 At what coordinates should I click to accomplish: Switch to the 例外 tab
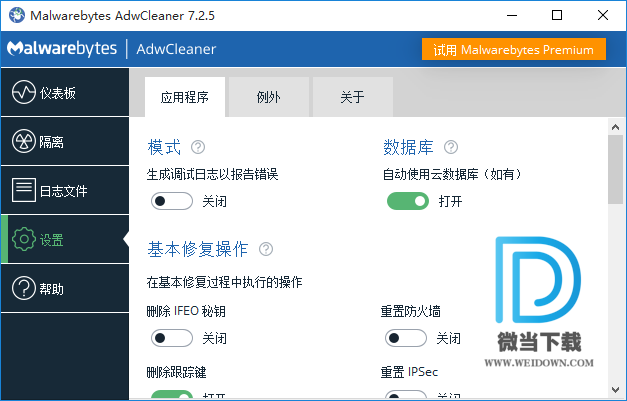tap(269, 97)
